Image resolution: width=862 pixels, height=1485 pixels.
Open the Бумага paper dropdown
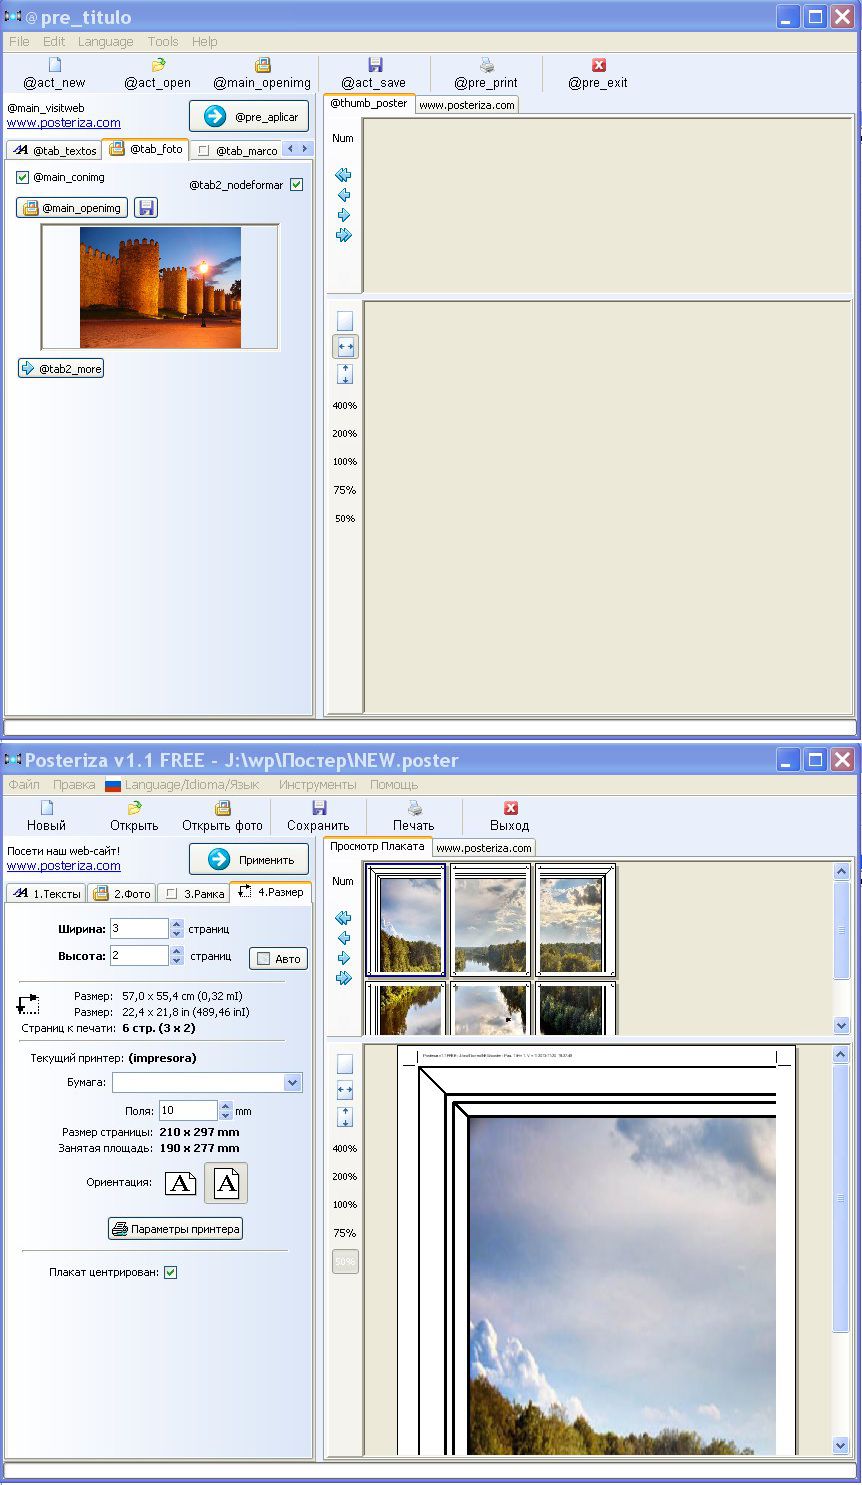click(x=293, y=1082)
